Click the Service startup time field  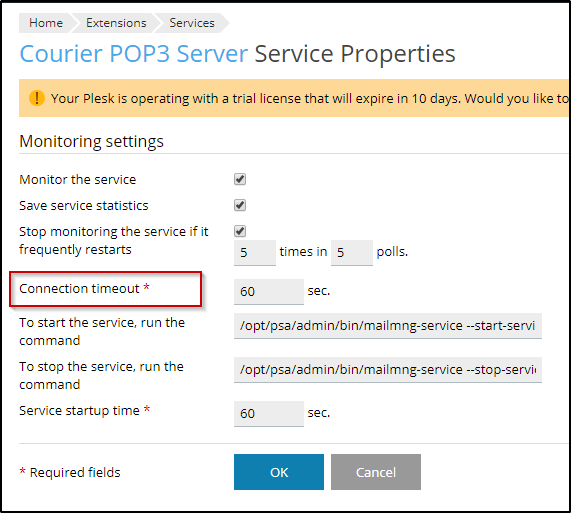(x=269, y=414)
